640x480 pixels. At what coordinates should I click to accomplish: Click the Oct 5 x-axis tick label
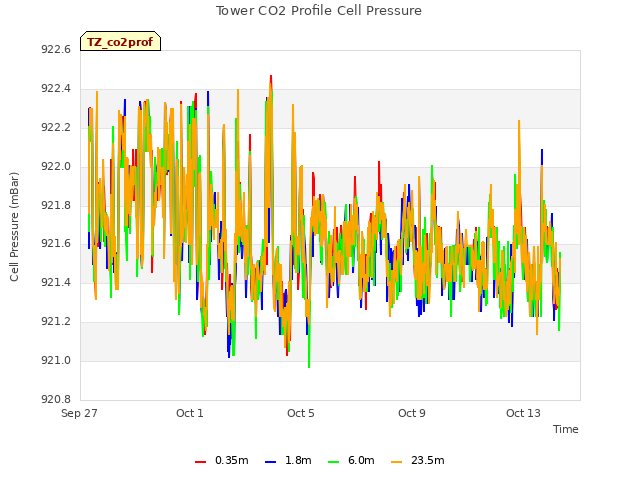301,413
